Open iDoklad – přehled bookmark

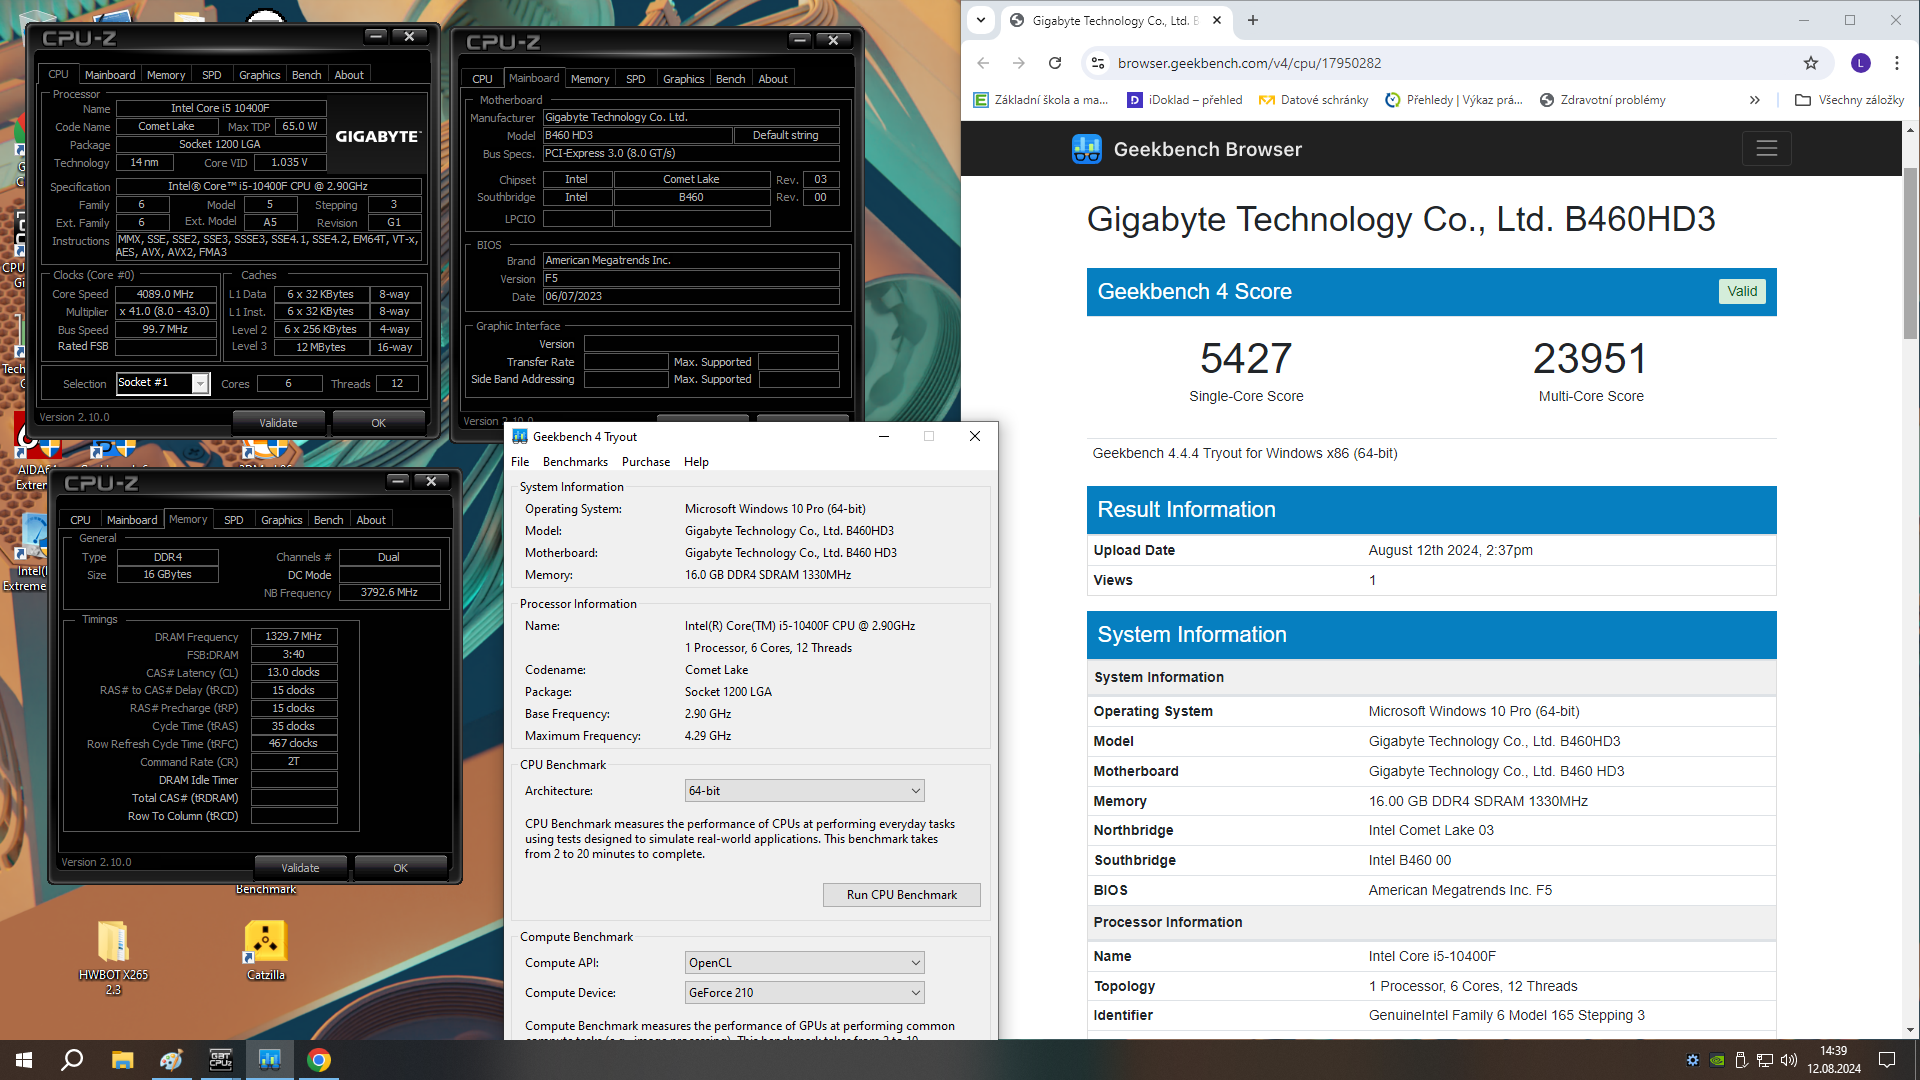[1185, 100]
